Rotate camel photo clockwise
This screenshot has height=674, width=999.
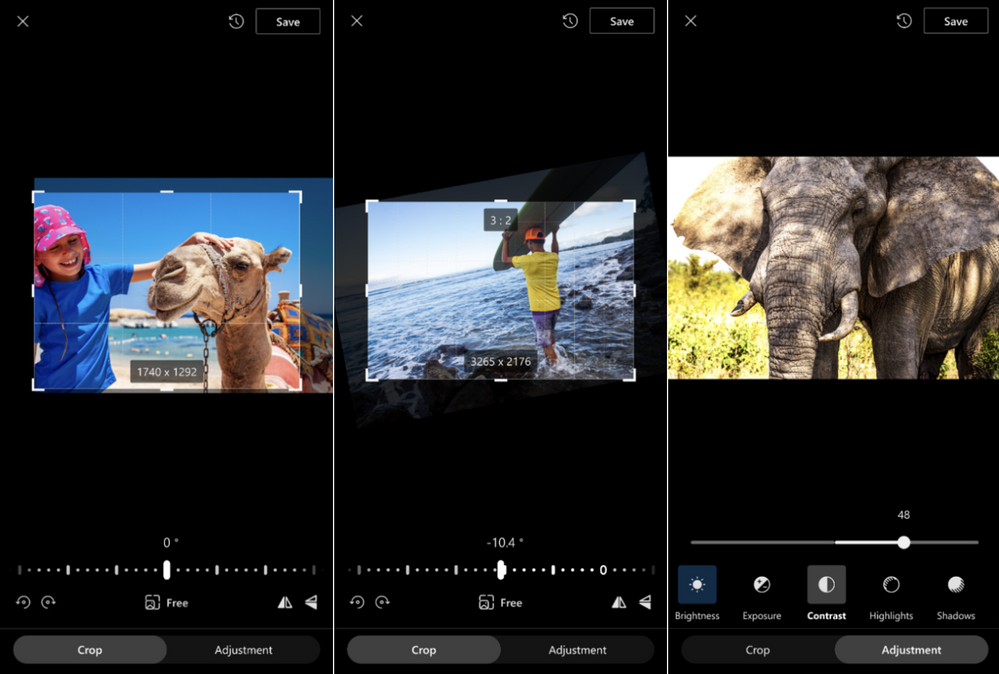pos(48,602)
